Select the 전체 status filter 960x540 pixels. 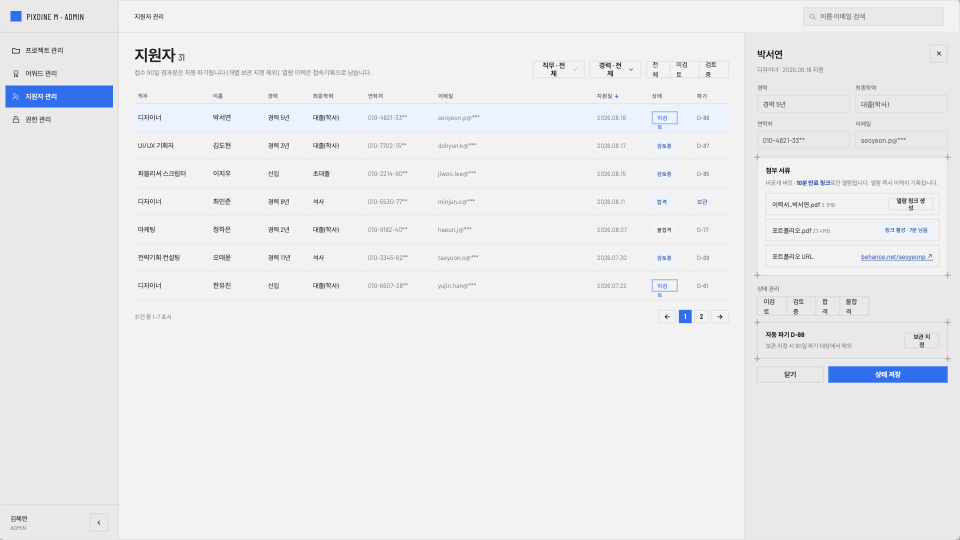pos(656,69)
